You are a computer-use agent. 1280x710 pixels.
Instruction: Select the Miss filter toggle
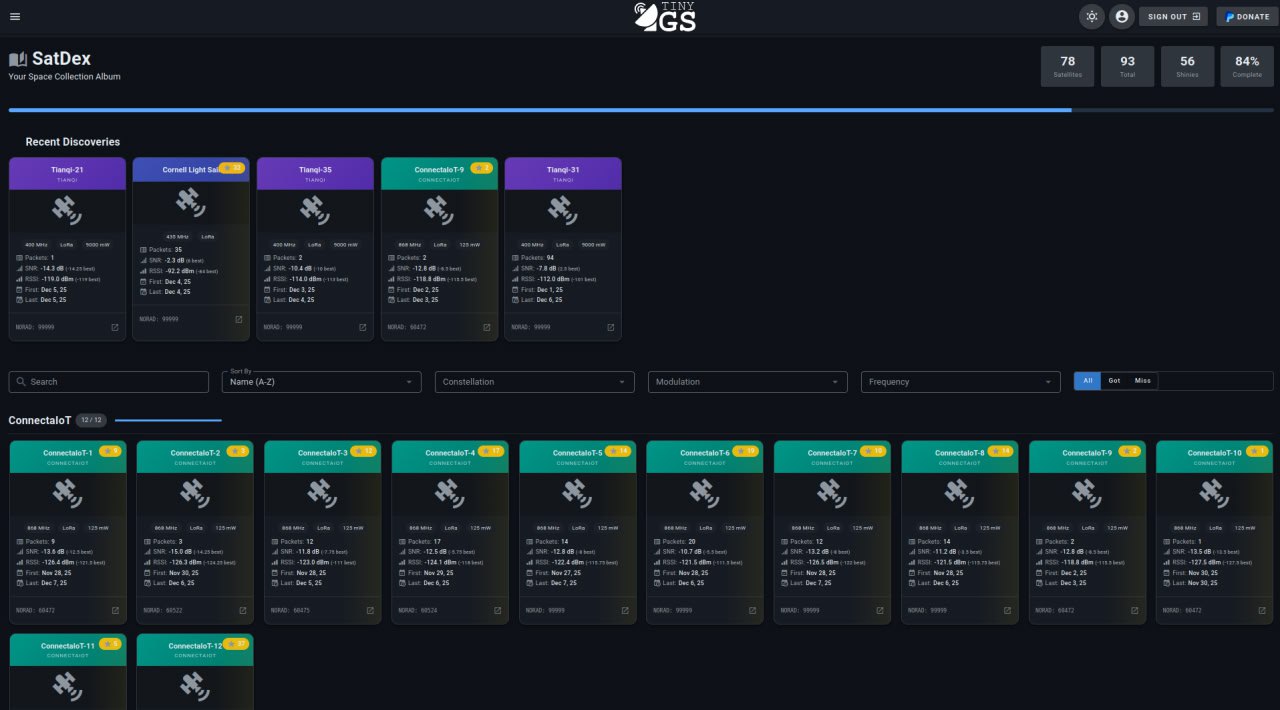point(1142,381)
